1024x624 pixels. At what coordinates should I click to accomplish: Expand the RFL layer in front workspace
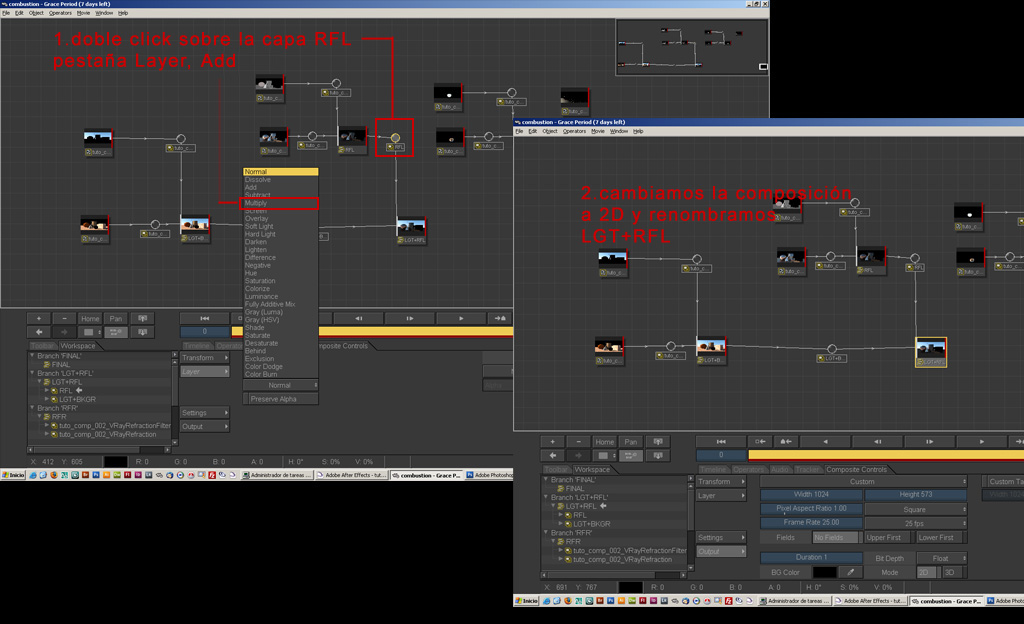[x=560, y=514]
